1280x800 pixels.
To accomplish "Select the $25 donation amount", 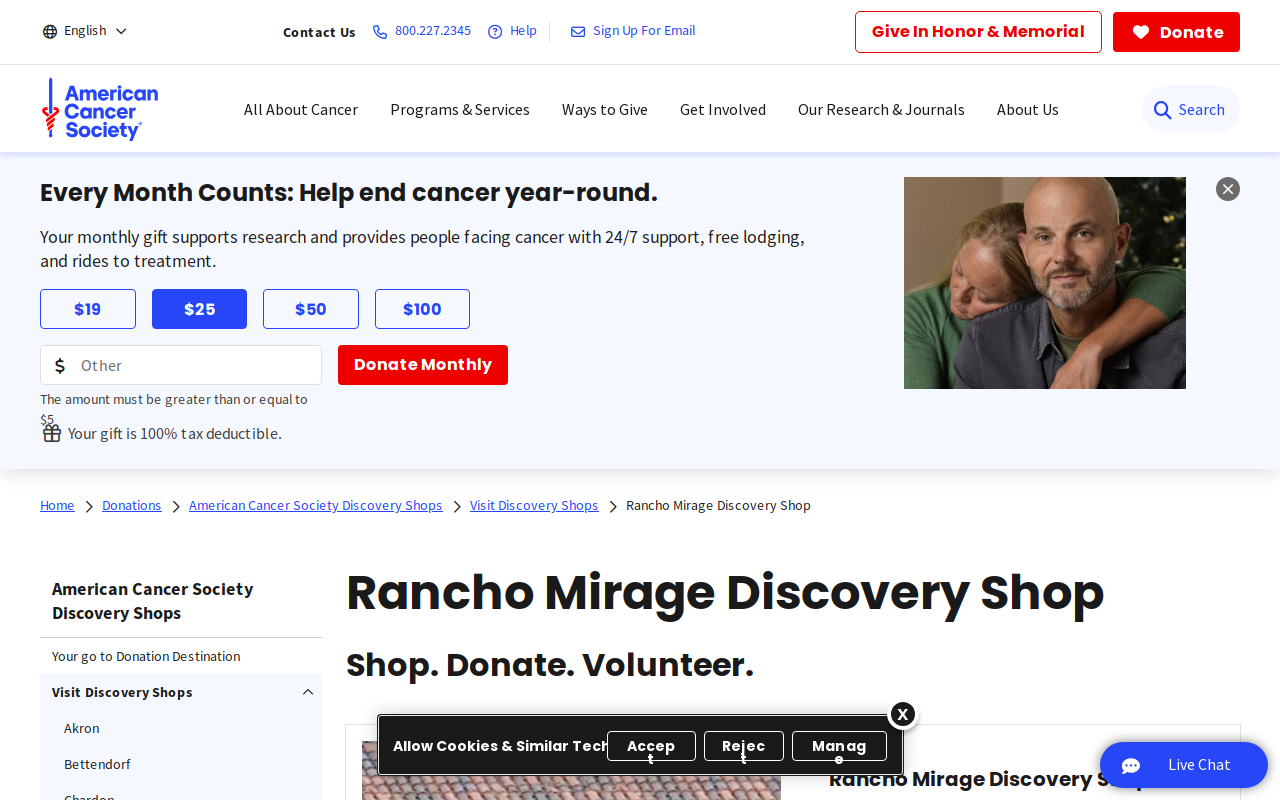I will [199, 309].
